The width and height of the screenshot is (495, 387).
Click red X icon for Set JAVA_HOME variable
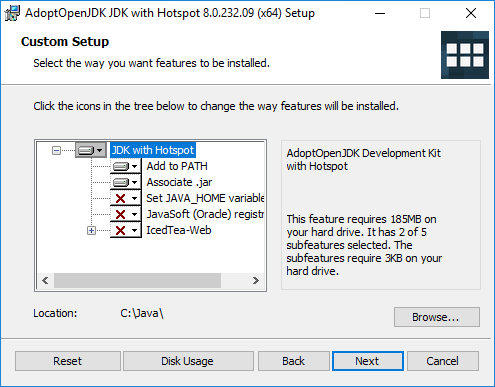[x=120, y=198]
